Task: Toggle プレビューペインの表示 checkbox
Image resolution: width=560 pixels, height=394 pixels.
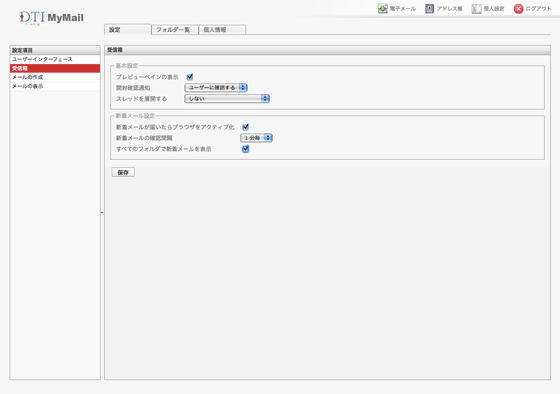Action: click(x=190, y=77)
